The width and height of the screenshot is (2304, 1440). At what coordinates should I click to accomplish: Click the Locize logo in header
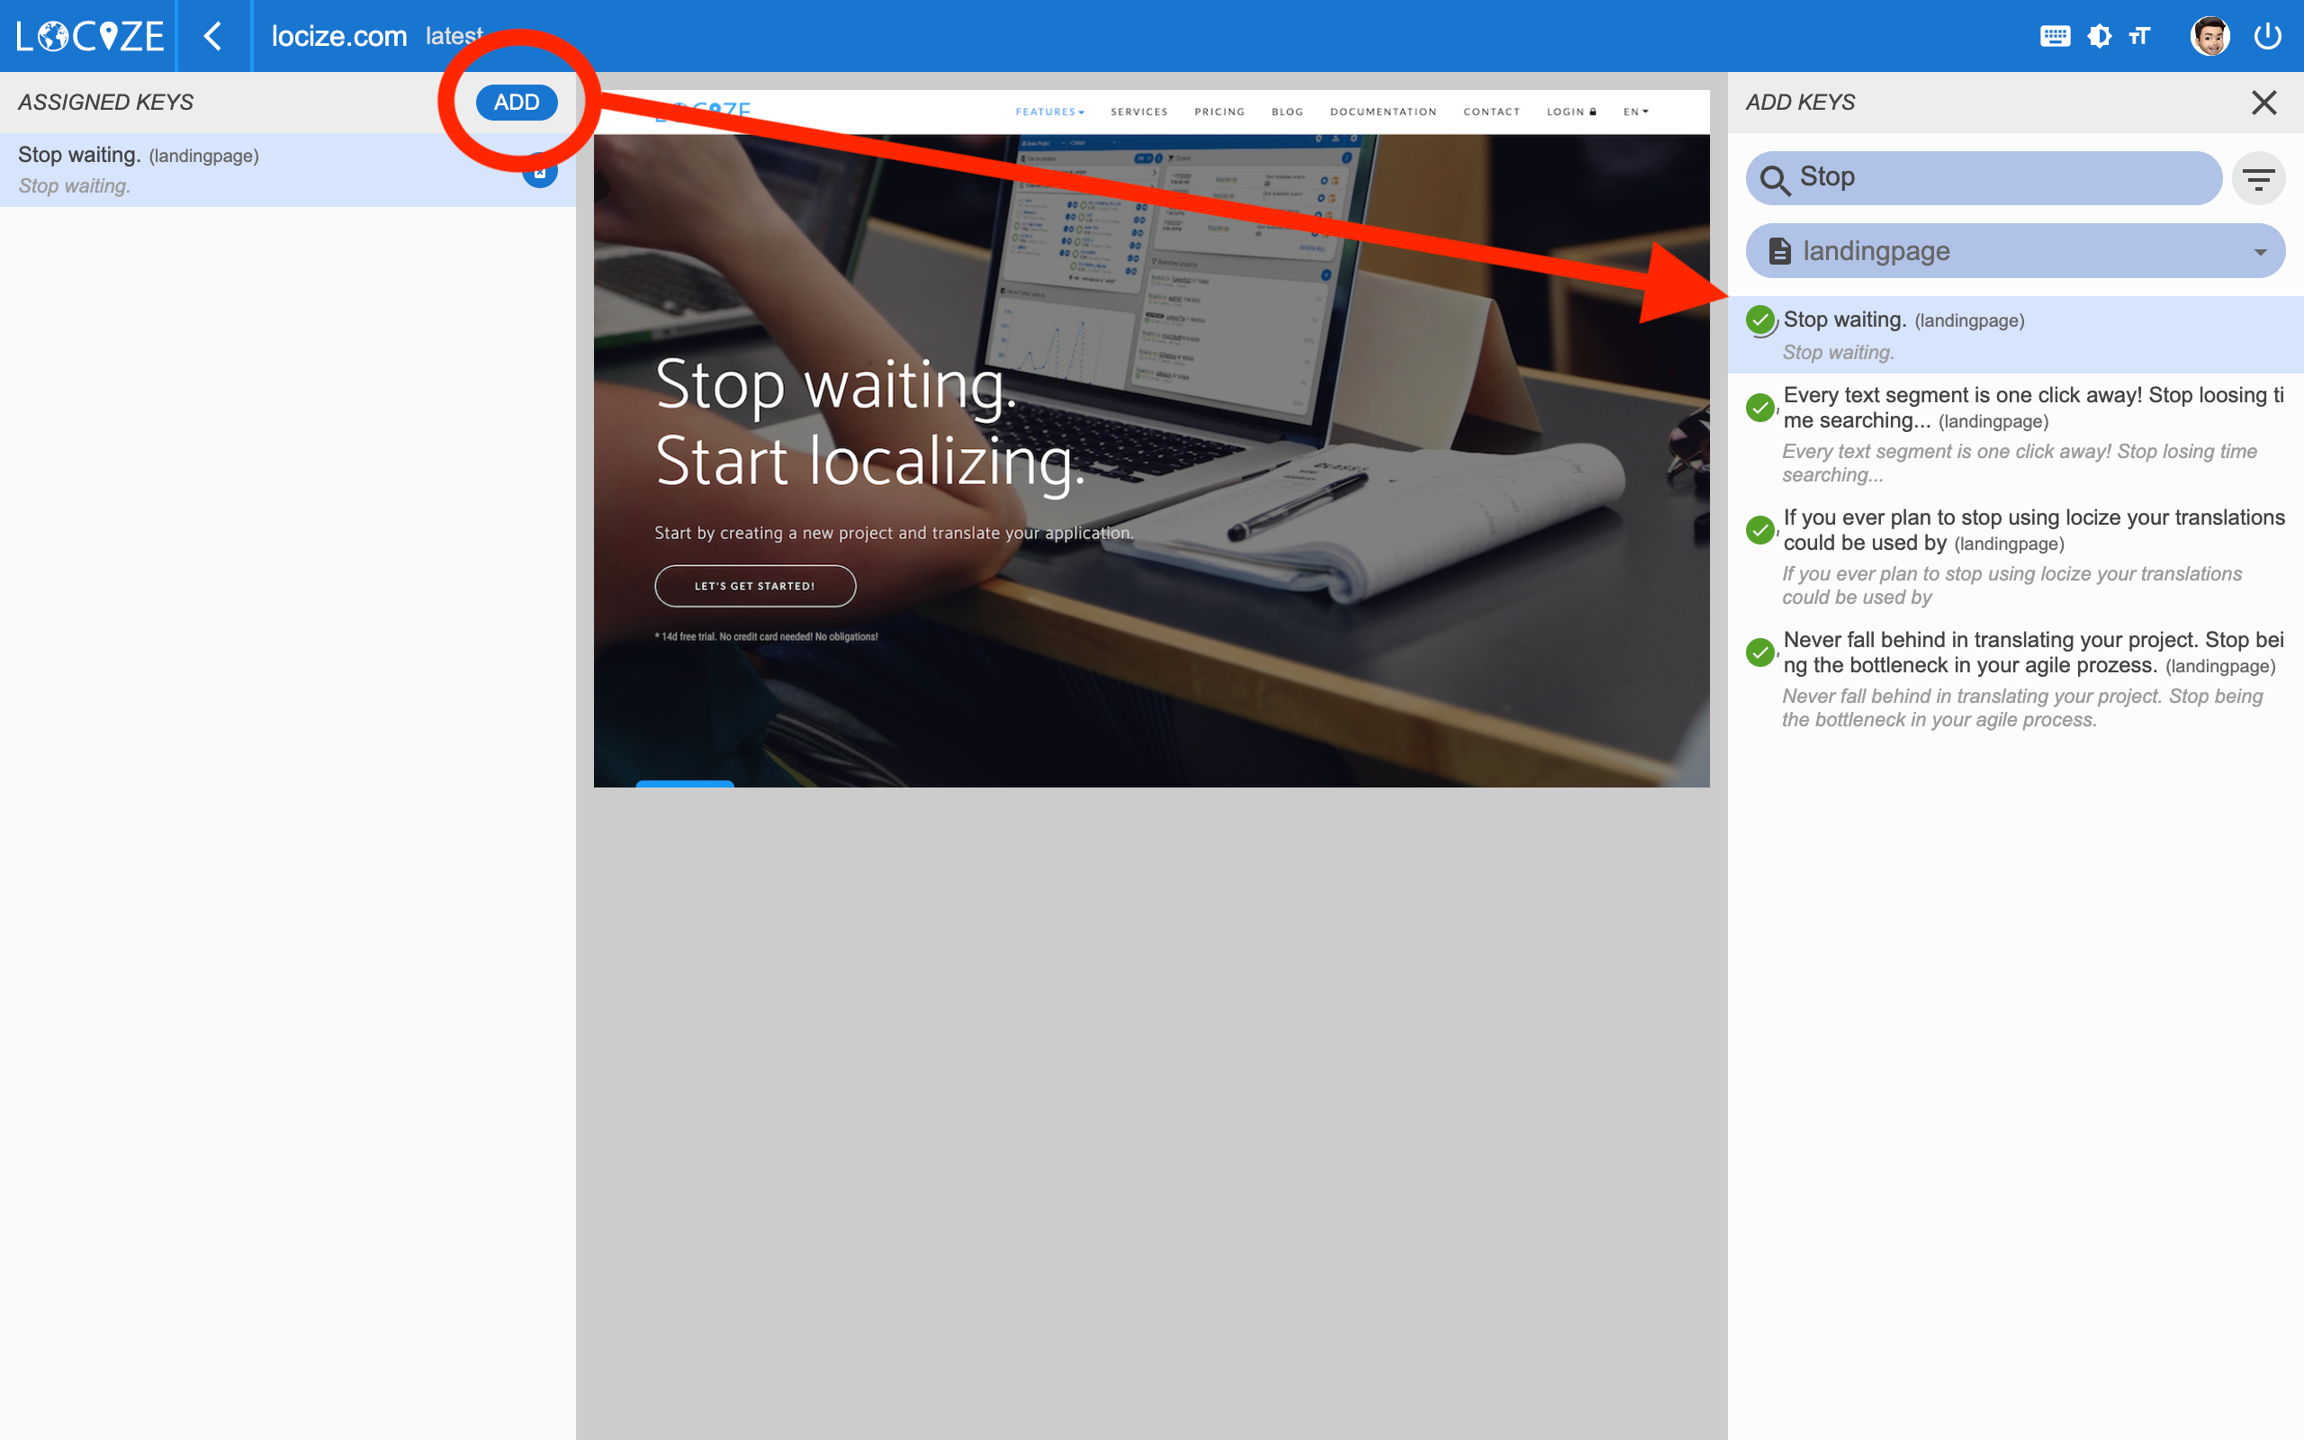89,36
